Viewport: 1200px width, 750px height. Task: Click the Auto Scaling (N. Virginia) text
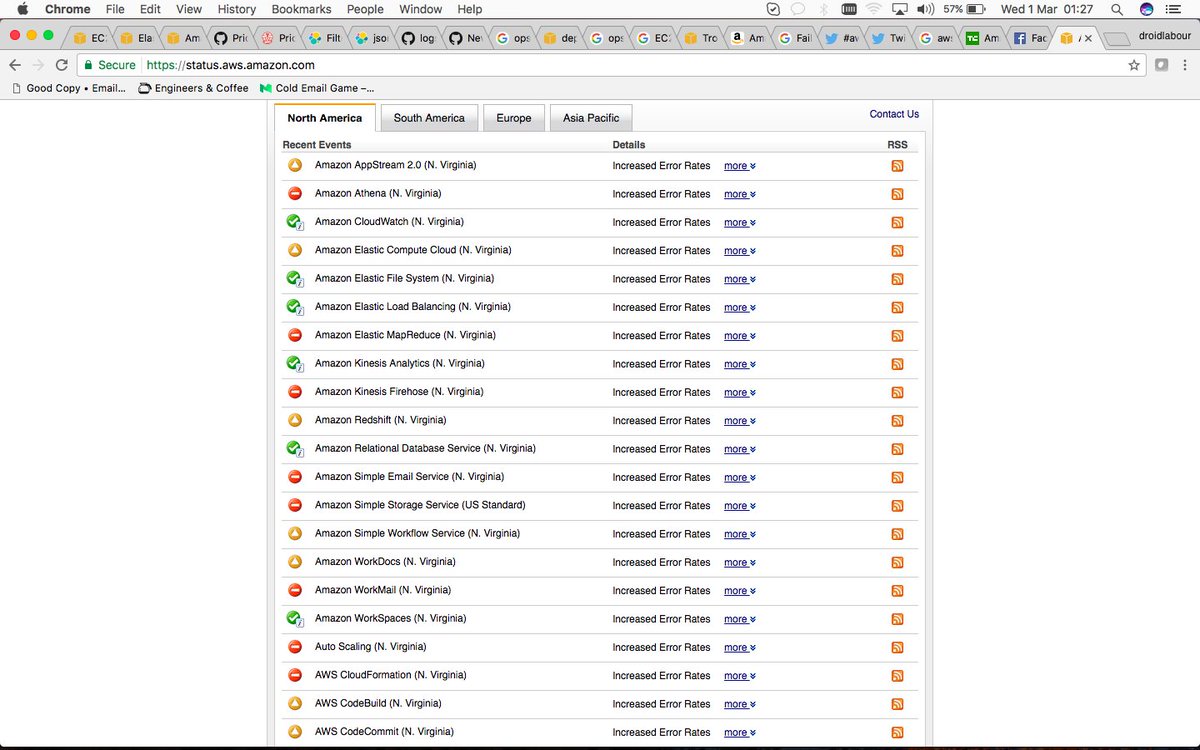370,647
